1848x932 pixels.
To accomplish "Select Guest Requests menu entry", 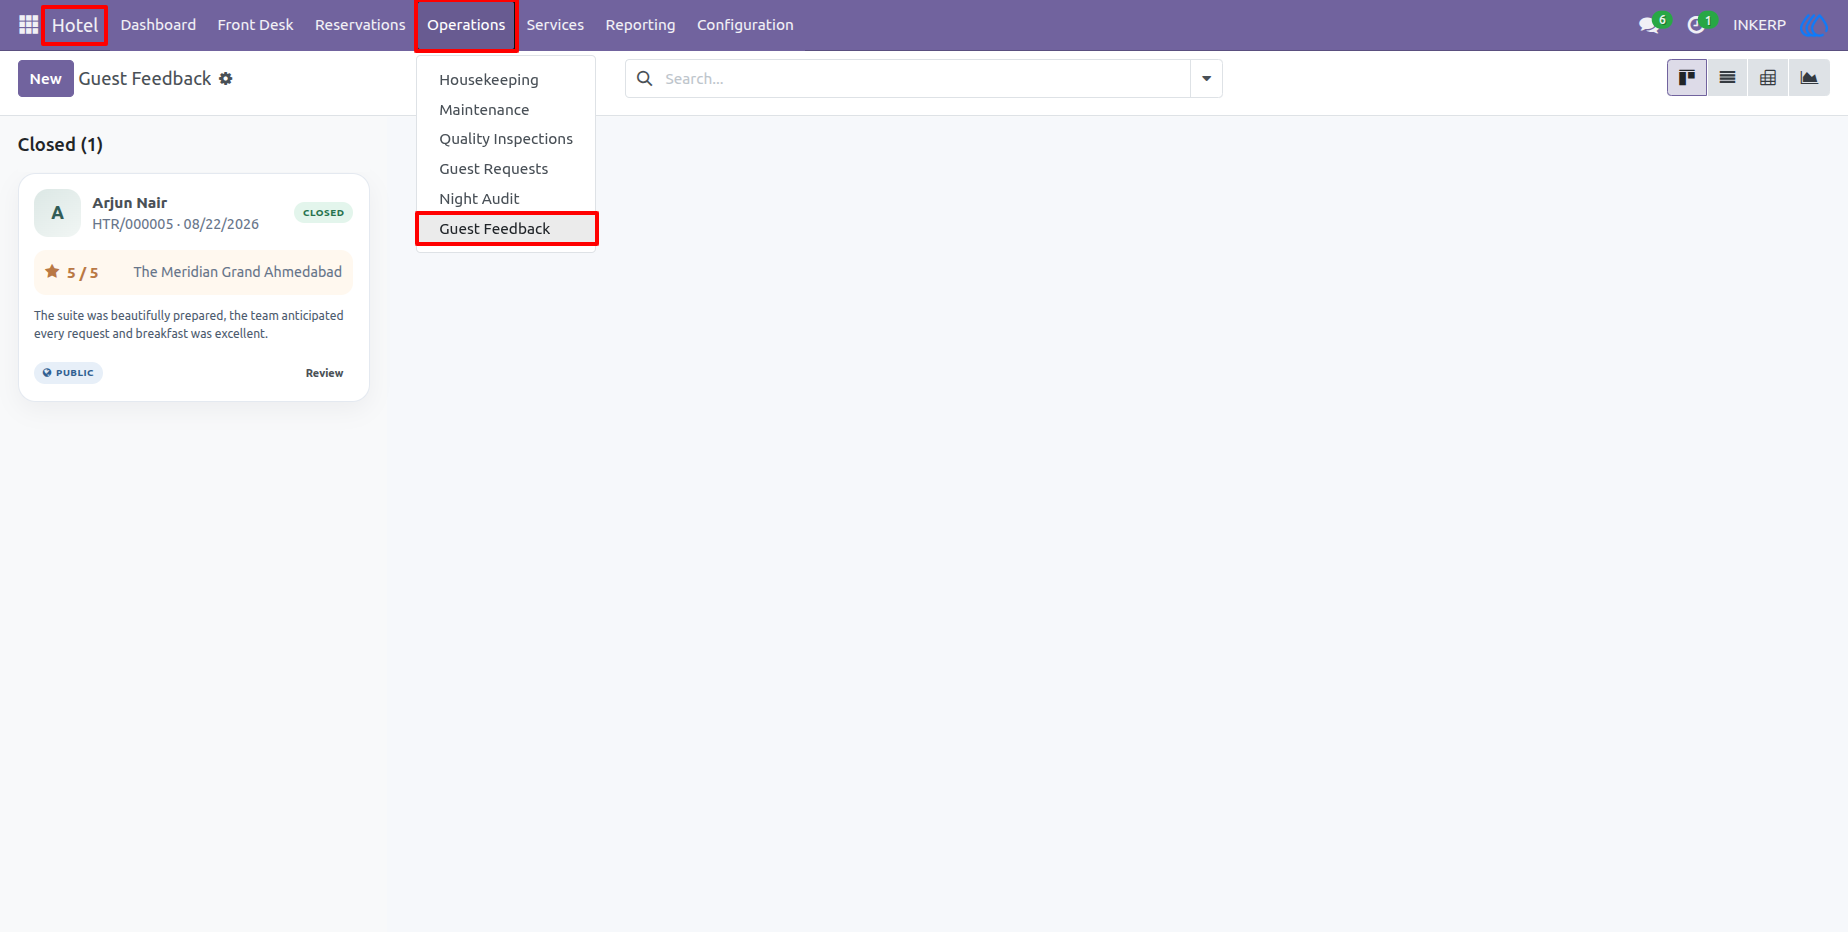I will click(x=494, y=169).
